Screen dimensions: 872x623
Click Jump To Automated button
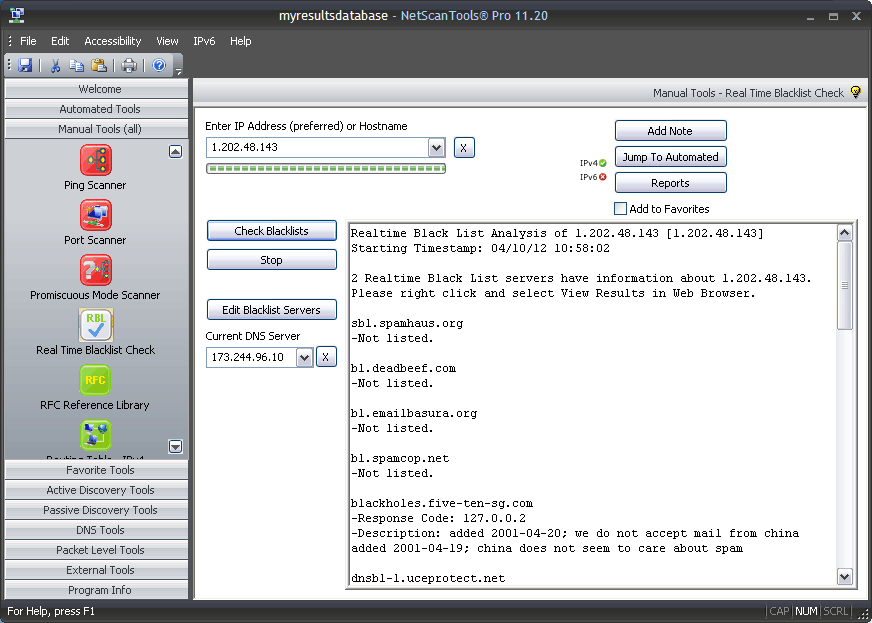click(x=670, y=157)
